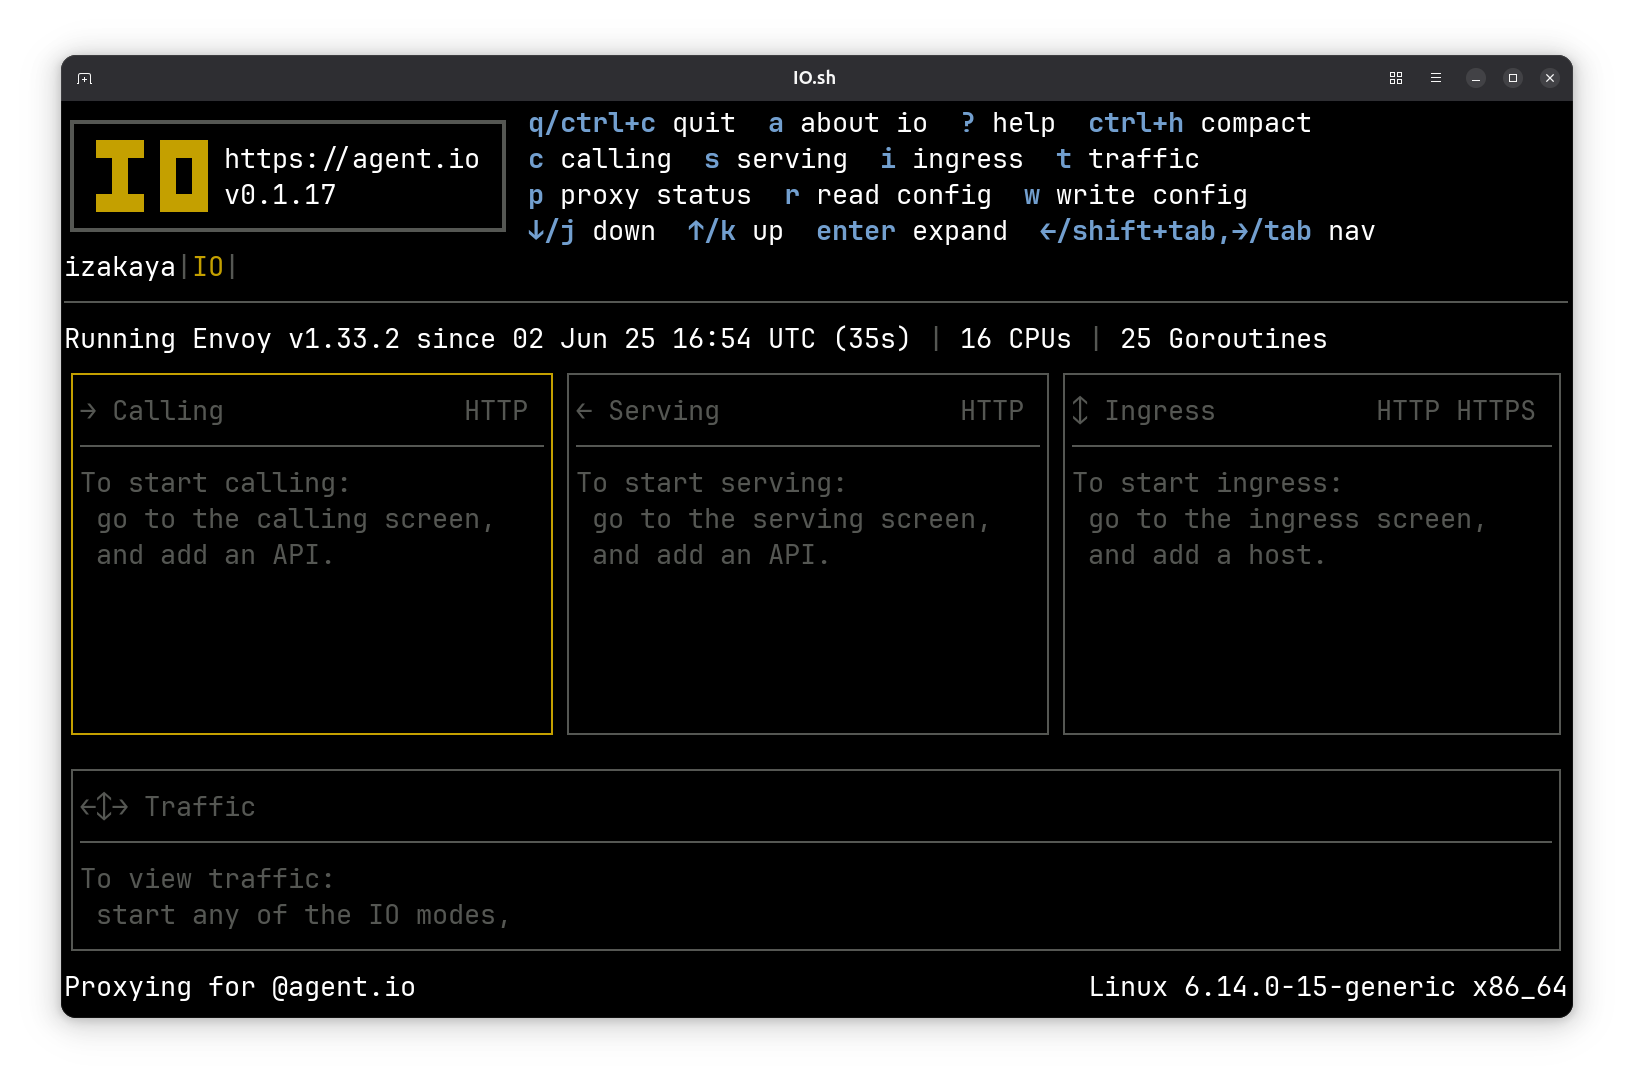Image resolution: width=1634 pixels, height=1085 pixels.
Task: Select the Ingress panel title
Action: click(1160, 411)
